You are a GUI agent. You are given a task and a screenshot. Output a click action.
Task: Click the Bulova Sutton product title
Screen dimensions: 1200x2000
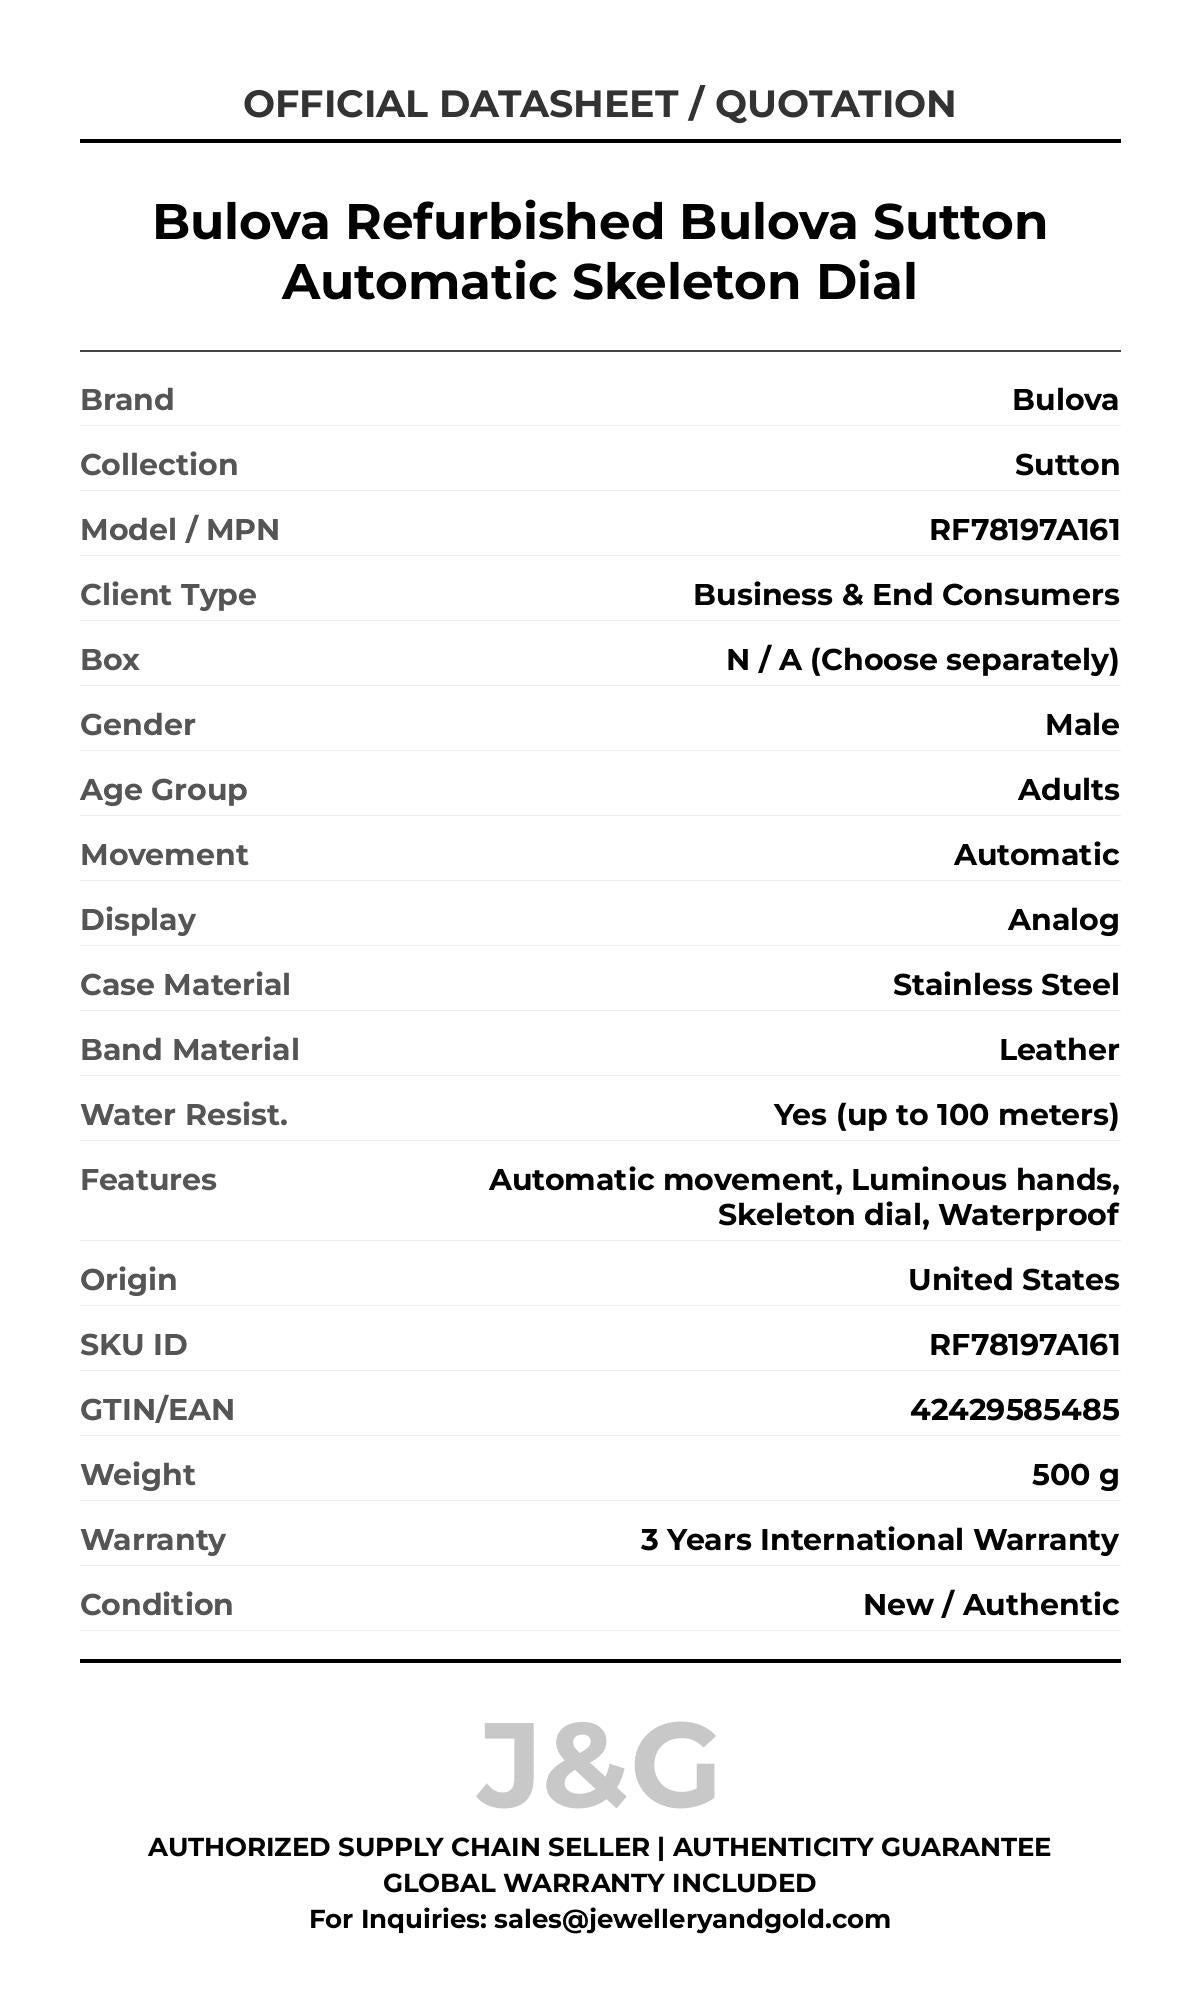click(599, 251)
